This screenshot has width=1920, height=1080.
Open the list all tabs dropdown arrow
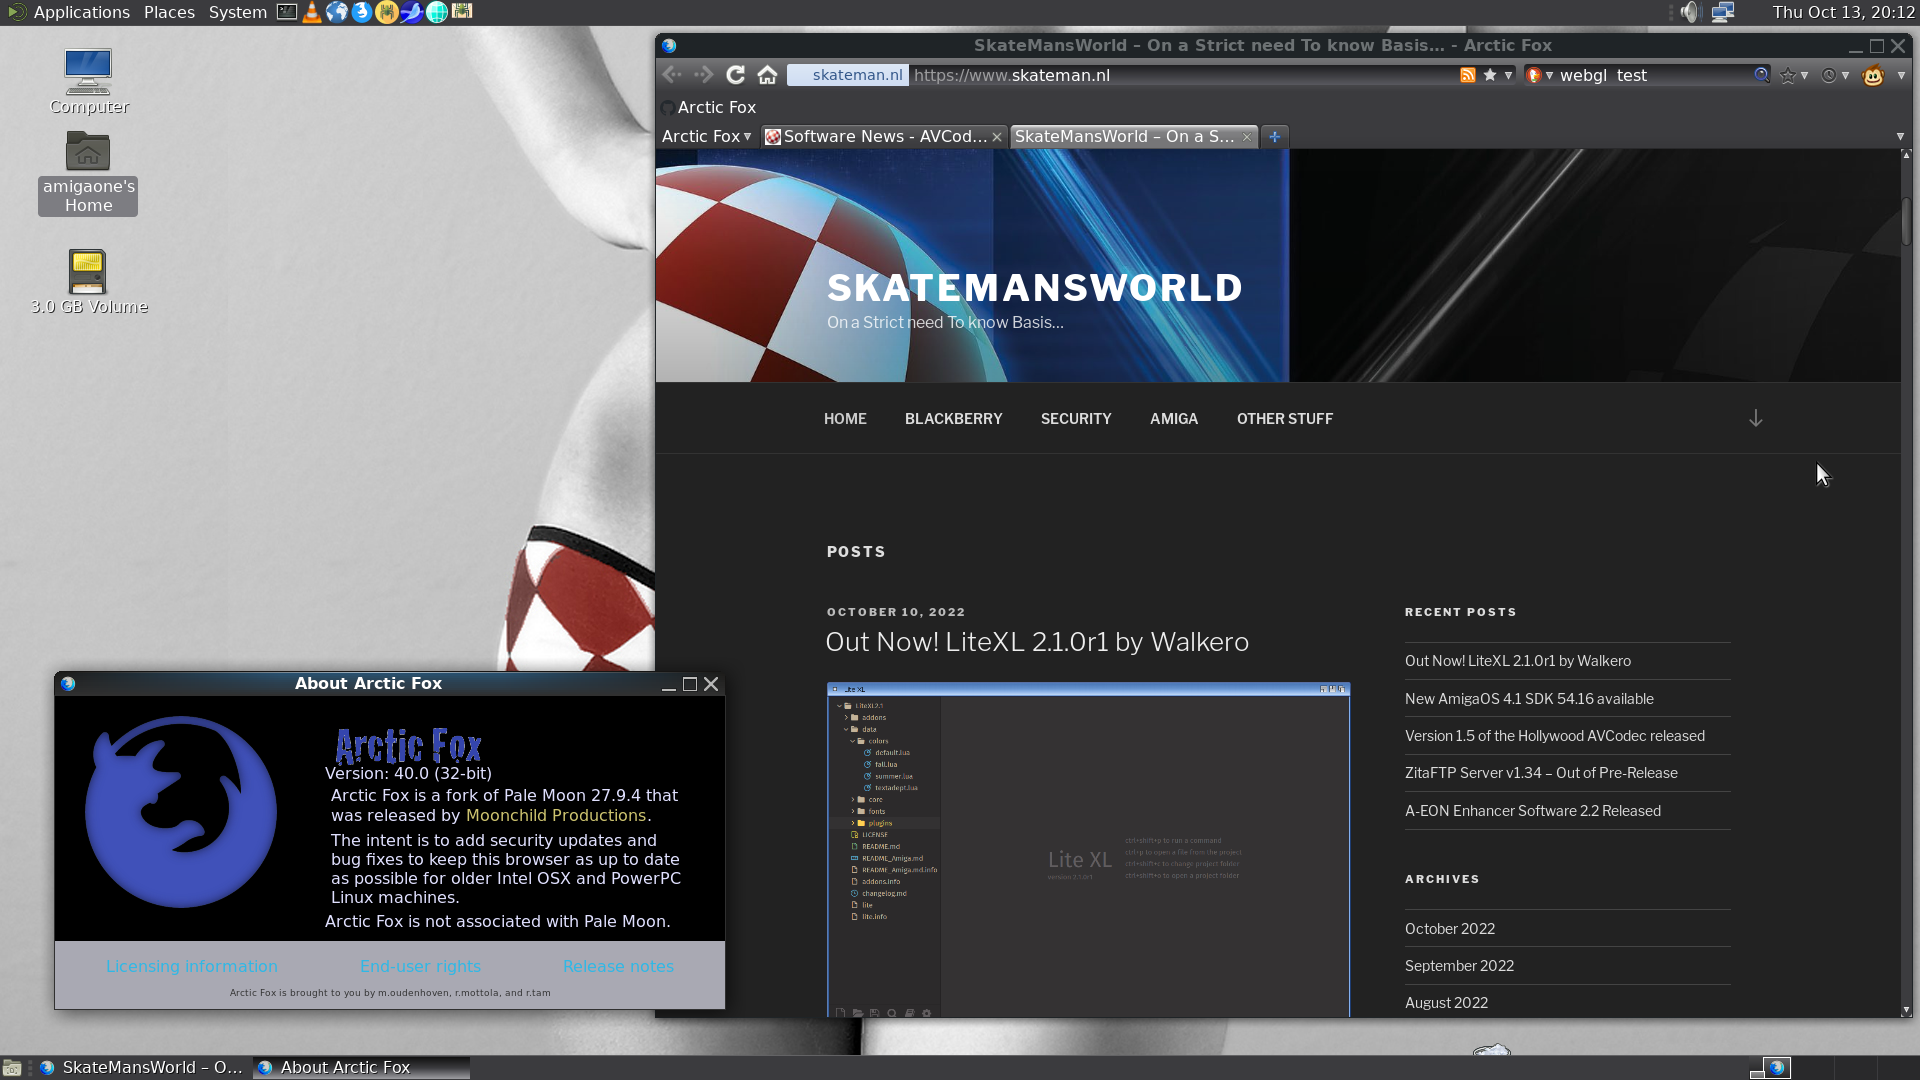(1900, 136)
